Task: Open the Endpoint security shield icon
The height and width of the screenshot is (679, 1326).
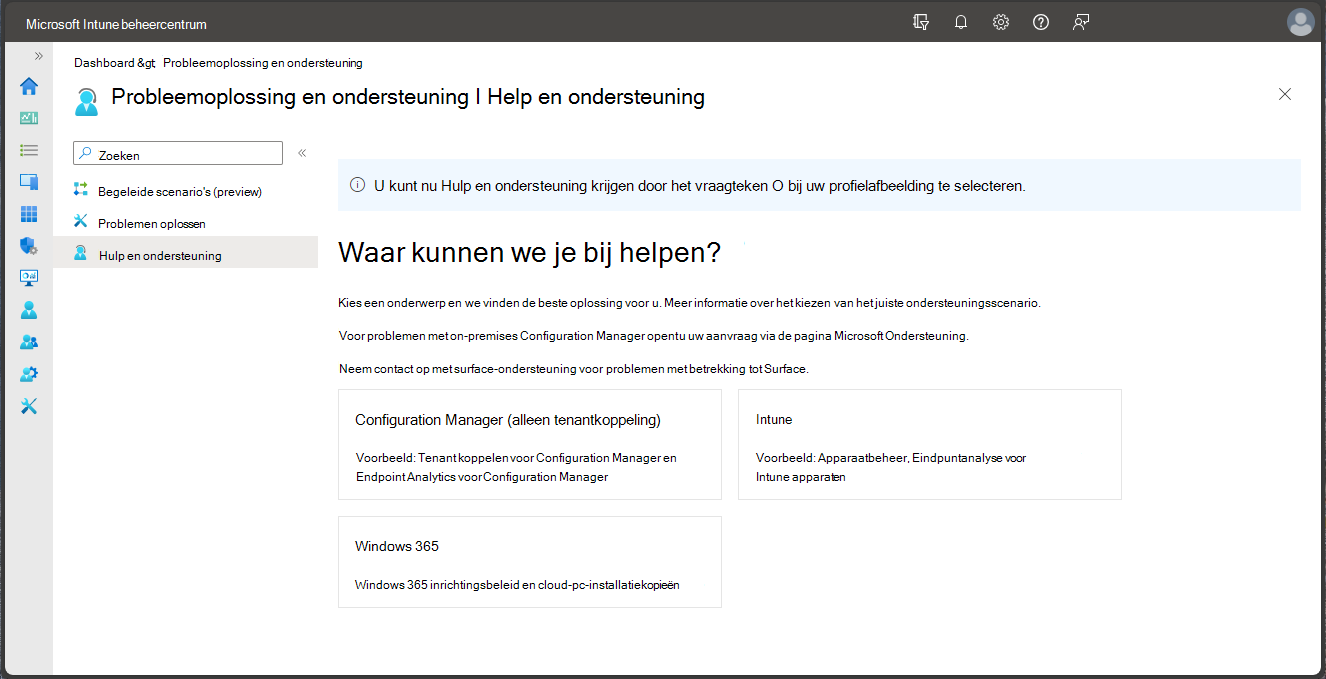Action: pos(29,246)
